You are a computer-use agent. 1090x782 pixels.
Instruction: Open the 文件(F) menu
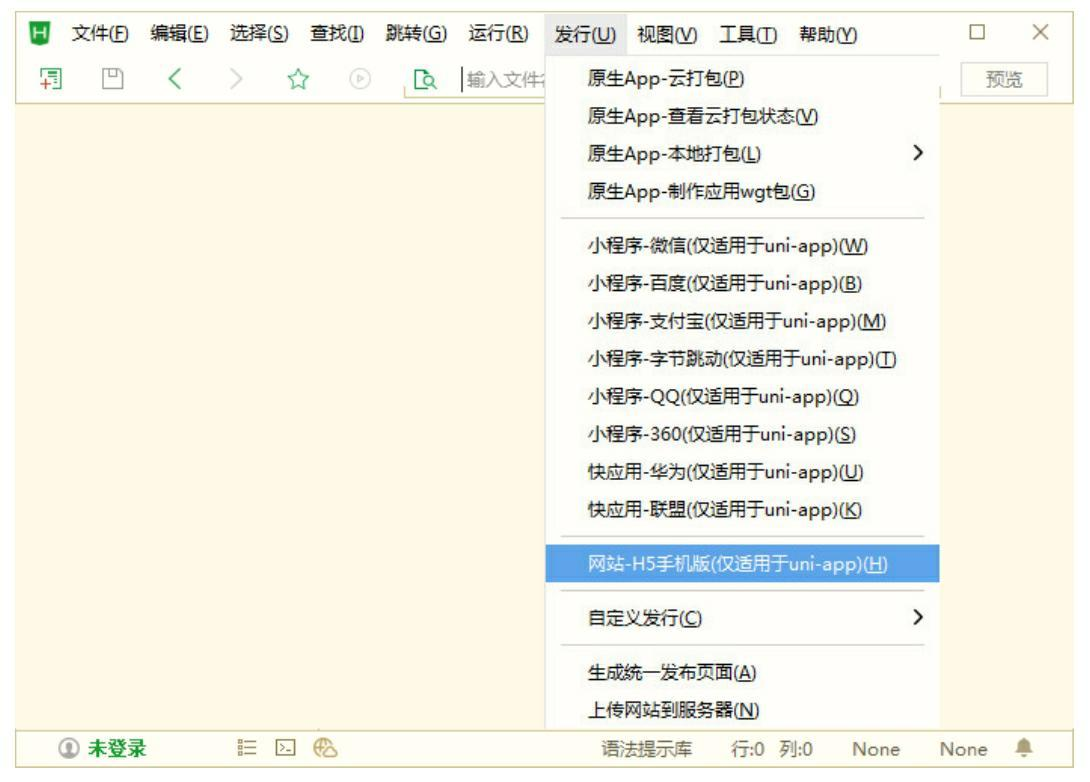tap(100, 33)
